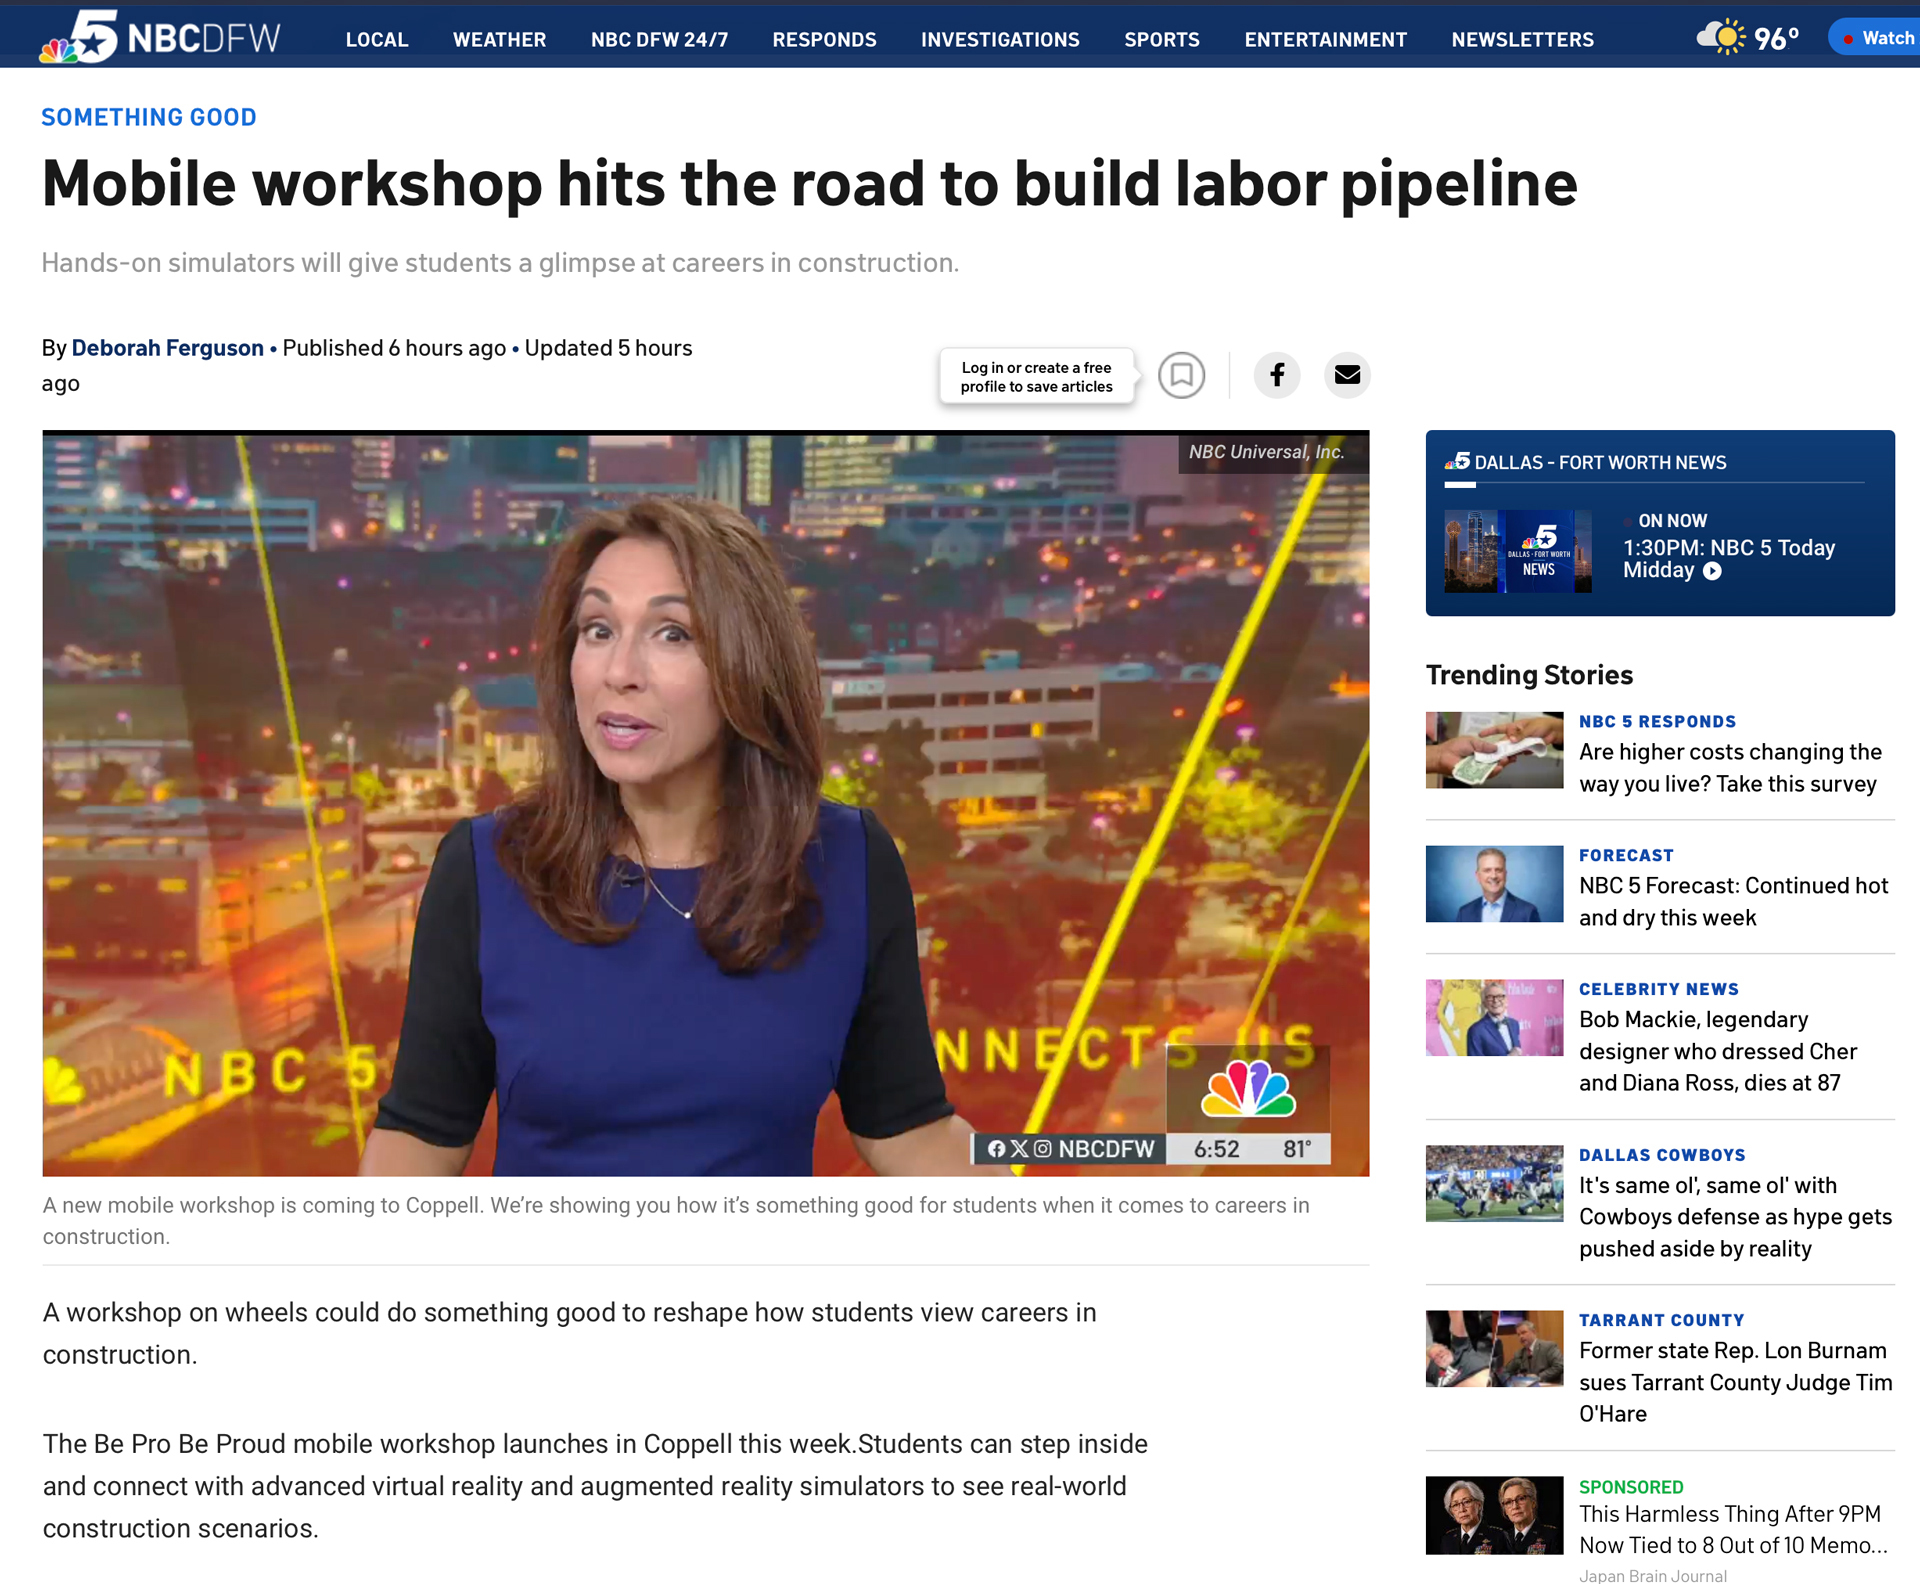The width and height of the screenshot is (1920, 1584).
Task: Click the Tarrant County thumbnail
Action: pos(1494,1349)
